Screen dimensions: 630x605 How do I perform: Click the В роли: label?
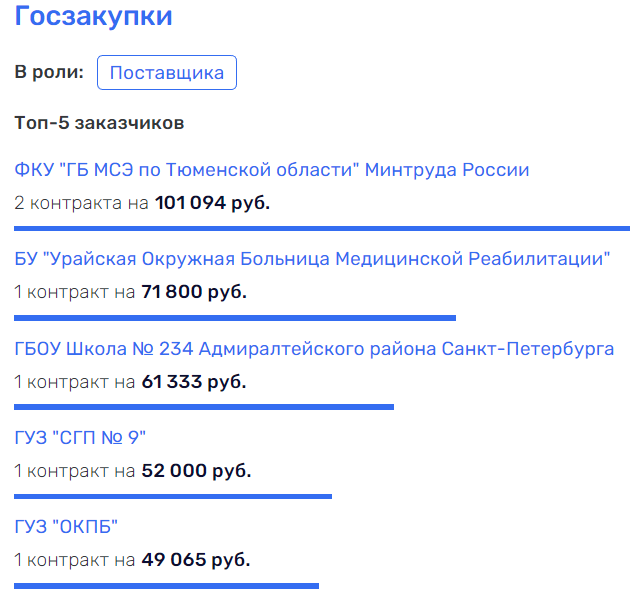(x=49, y=72)
